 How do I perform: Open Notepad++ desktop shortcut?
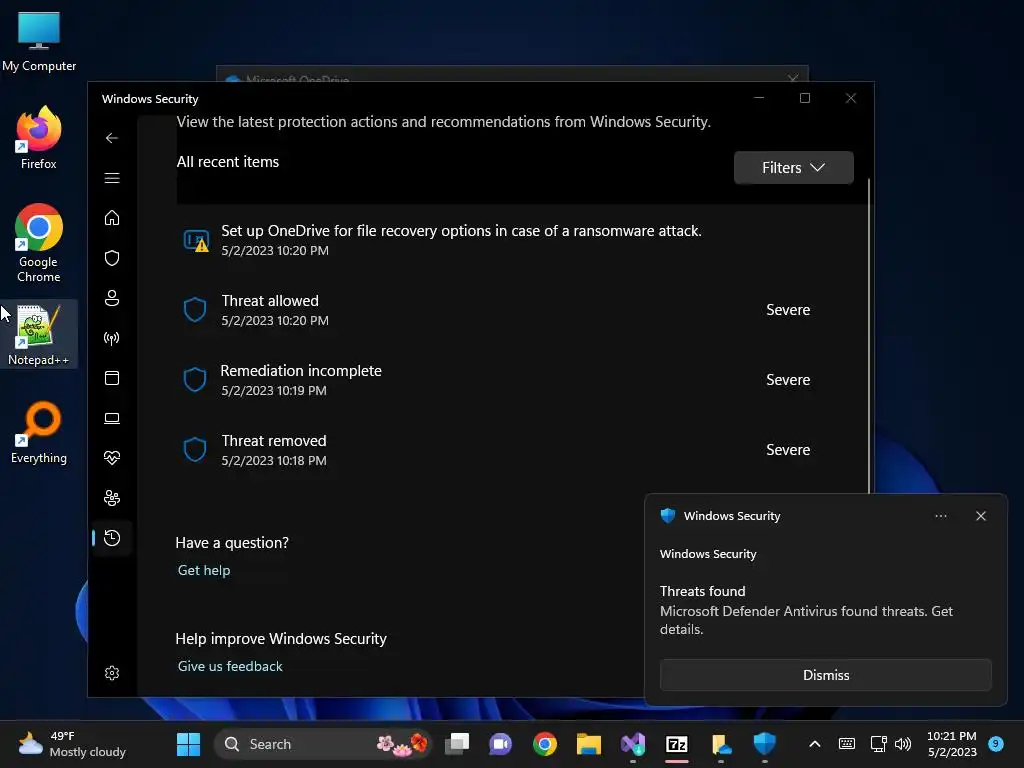[39, 334]
